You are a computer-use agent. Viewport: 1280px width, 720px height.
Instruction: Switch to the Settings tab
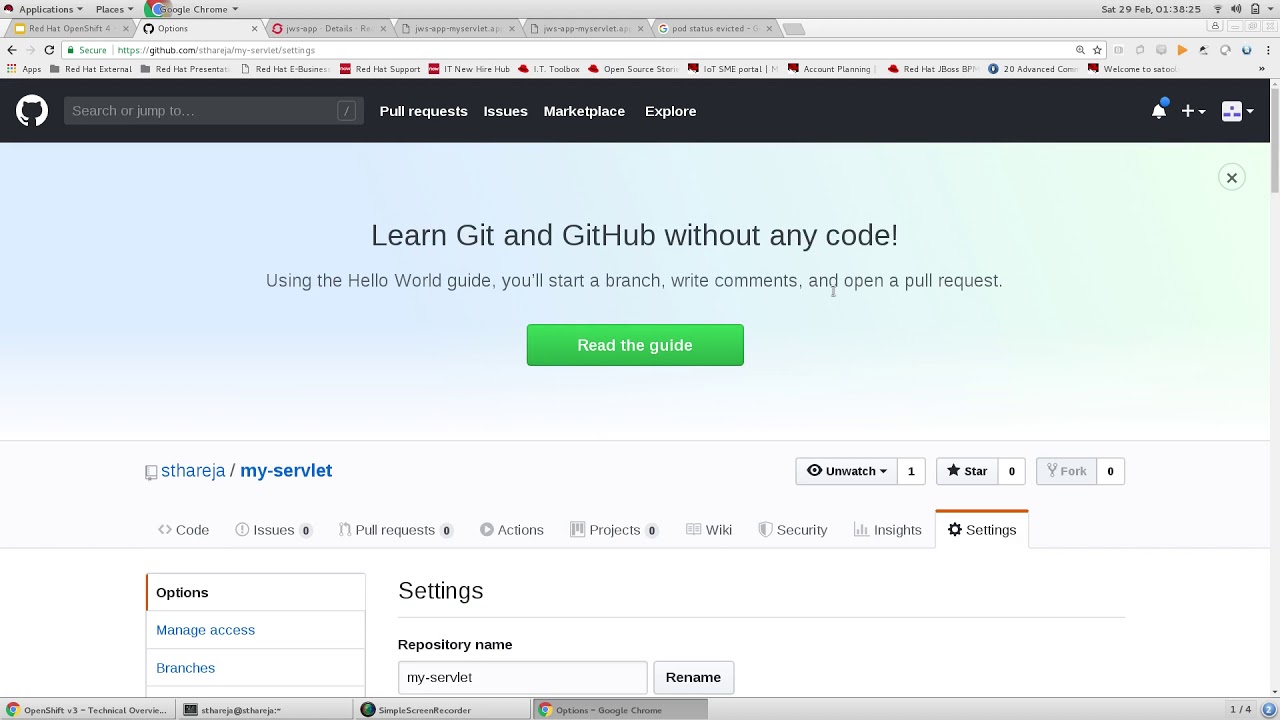(x=982, y=530)
